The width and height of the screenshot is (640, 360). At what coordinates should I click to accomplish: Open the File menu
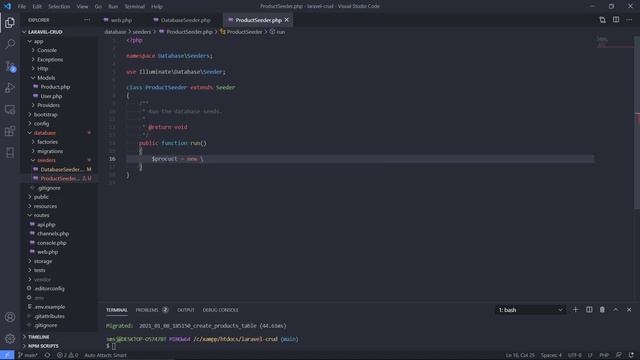coord(22,7)
